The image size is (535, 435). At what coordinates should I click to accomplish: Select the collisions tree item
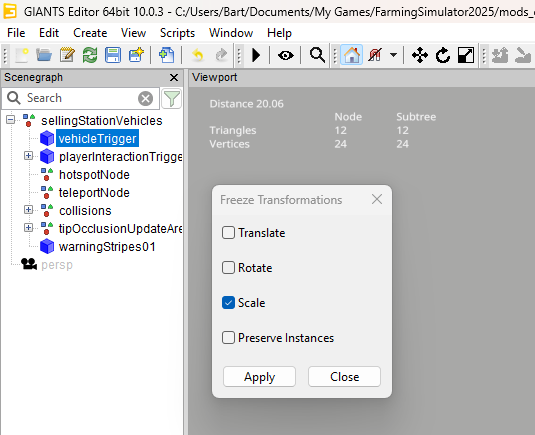pyautogui.click(x=85, y=211)
